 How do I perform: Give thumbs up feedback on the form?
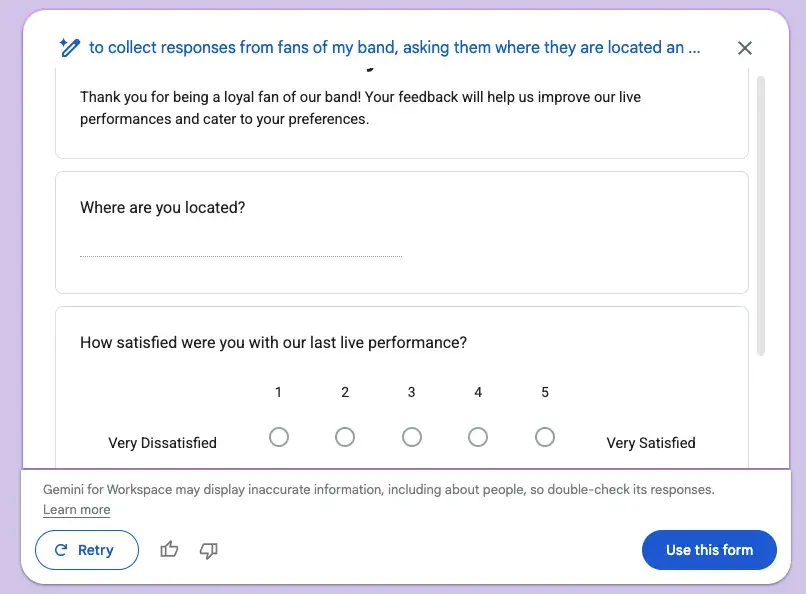tap(169, 550)
